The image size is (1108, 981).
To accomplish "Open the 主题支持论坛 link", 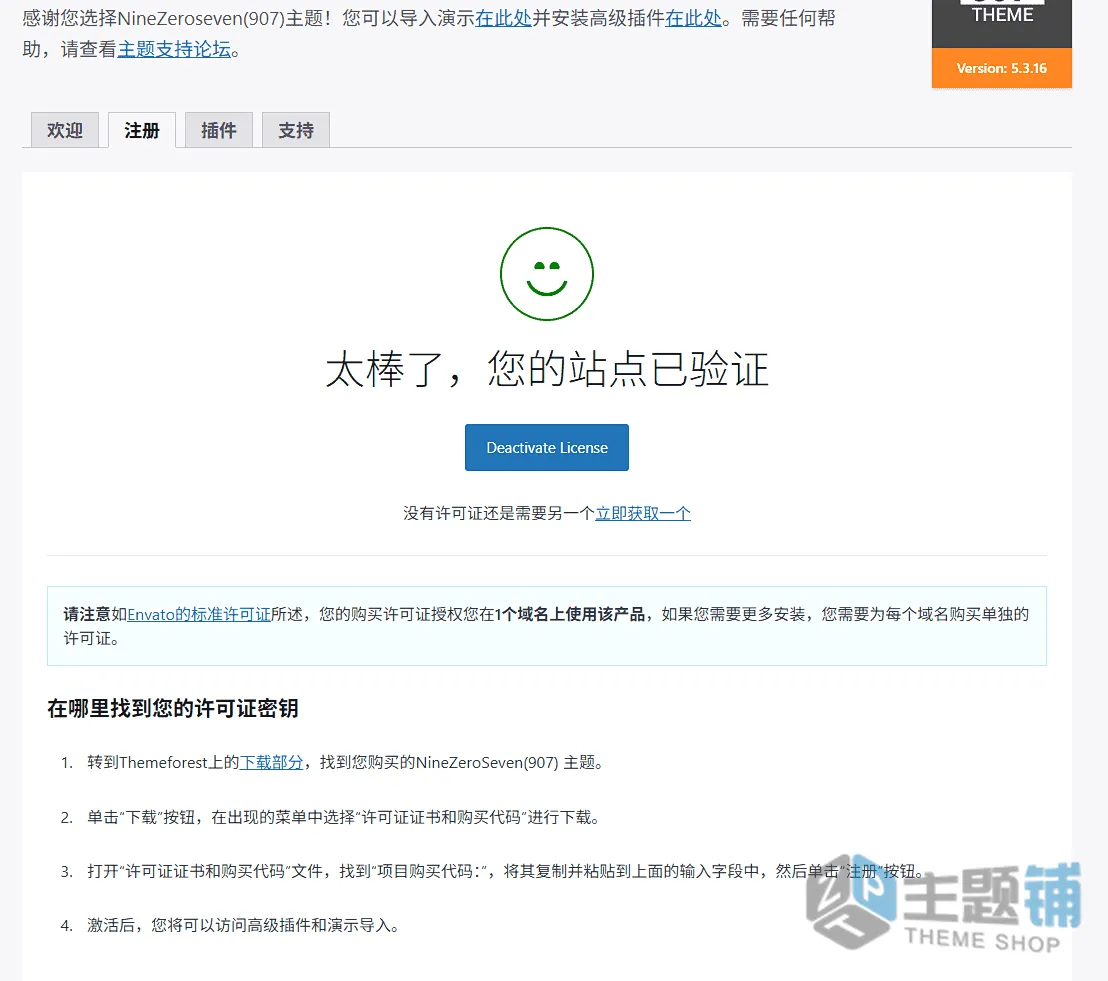I will point(175,49).
